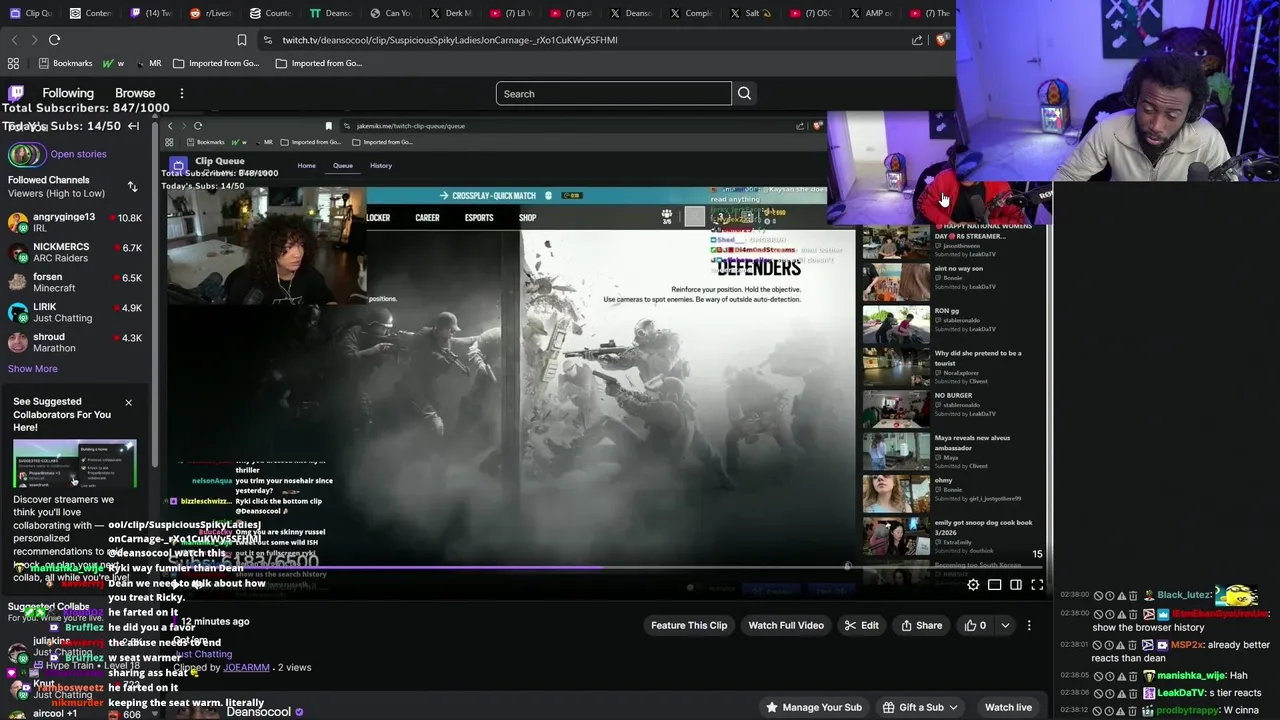
Task: Open angryginge13 channel in sidebar
Action: [x=76, y=222]
